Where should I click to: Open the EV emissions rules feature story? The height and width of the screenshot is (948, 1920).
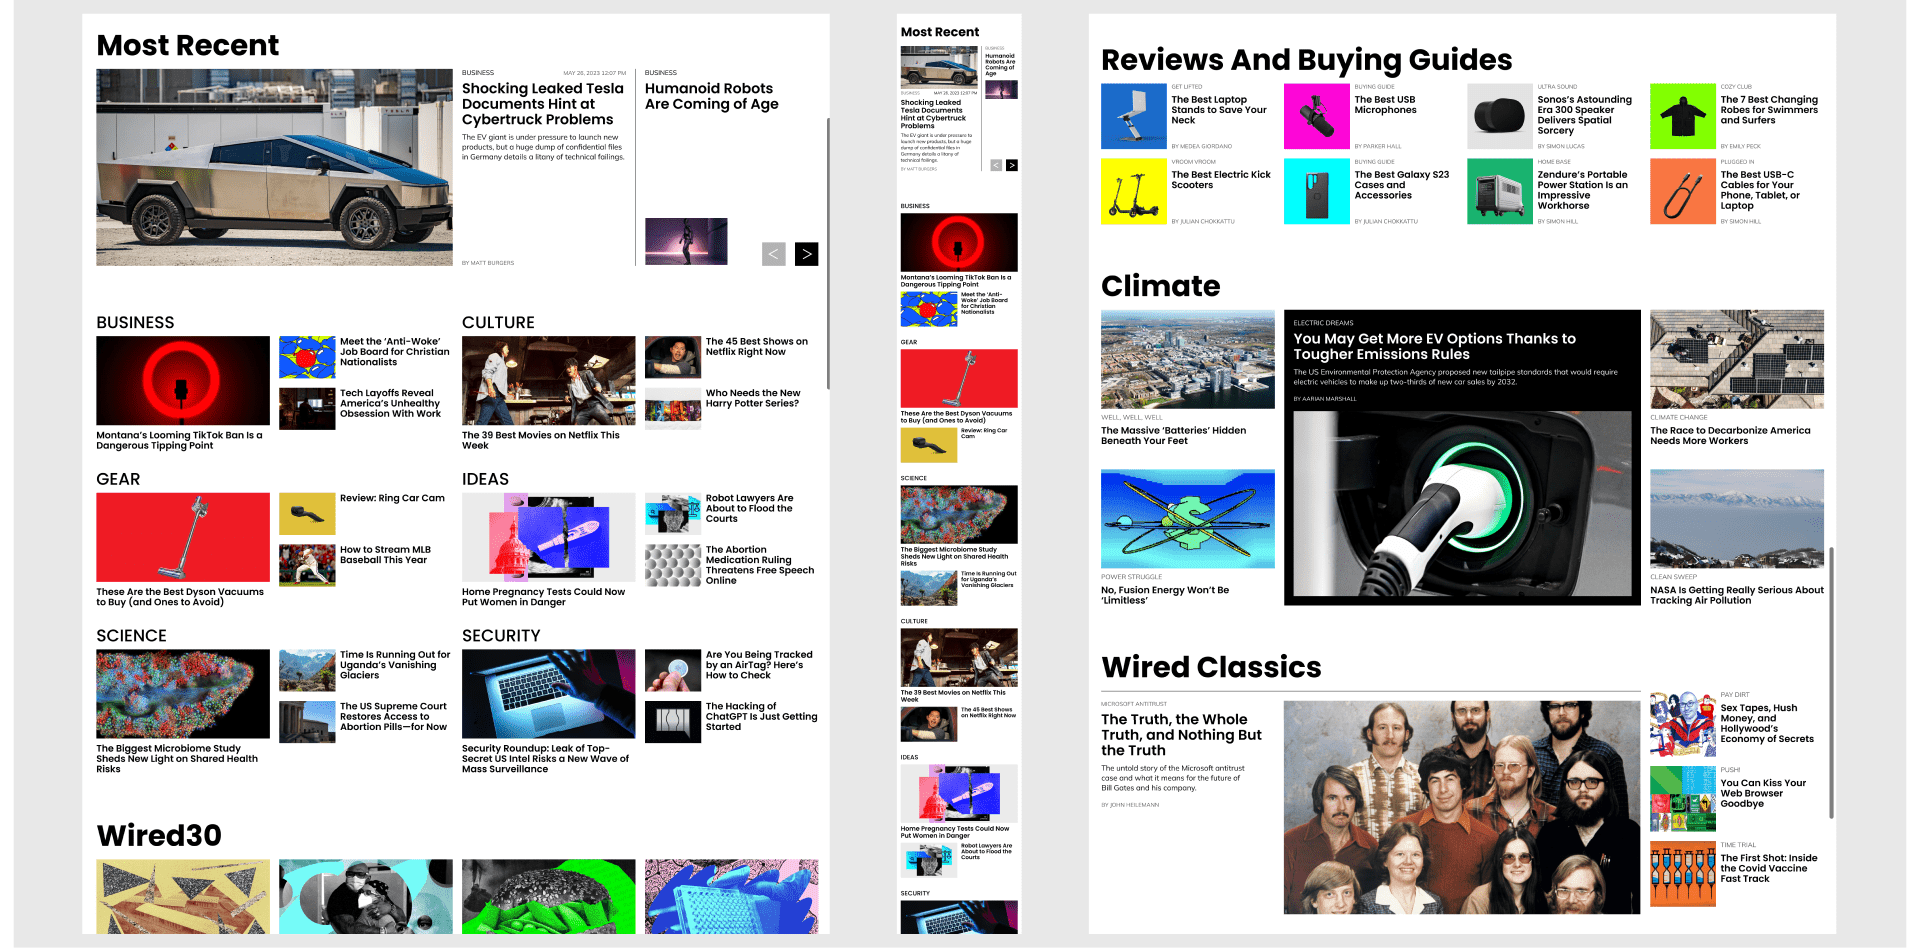(x=1436, y=346)
